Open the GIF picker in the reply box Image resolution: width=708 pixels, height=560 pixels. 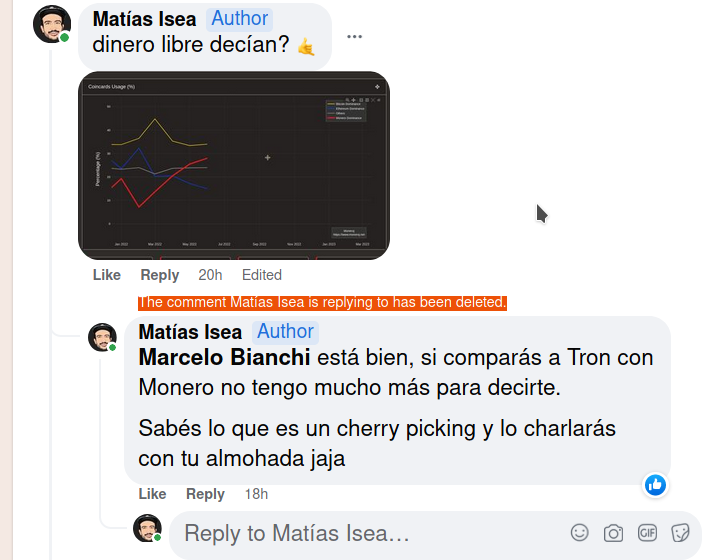(x=647, y=533)
